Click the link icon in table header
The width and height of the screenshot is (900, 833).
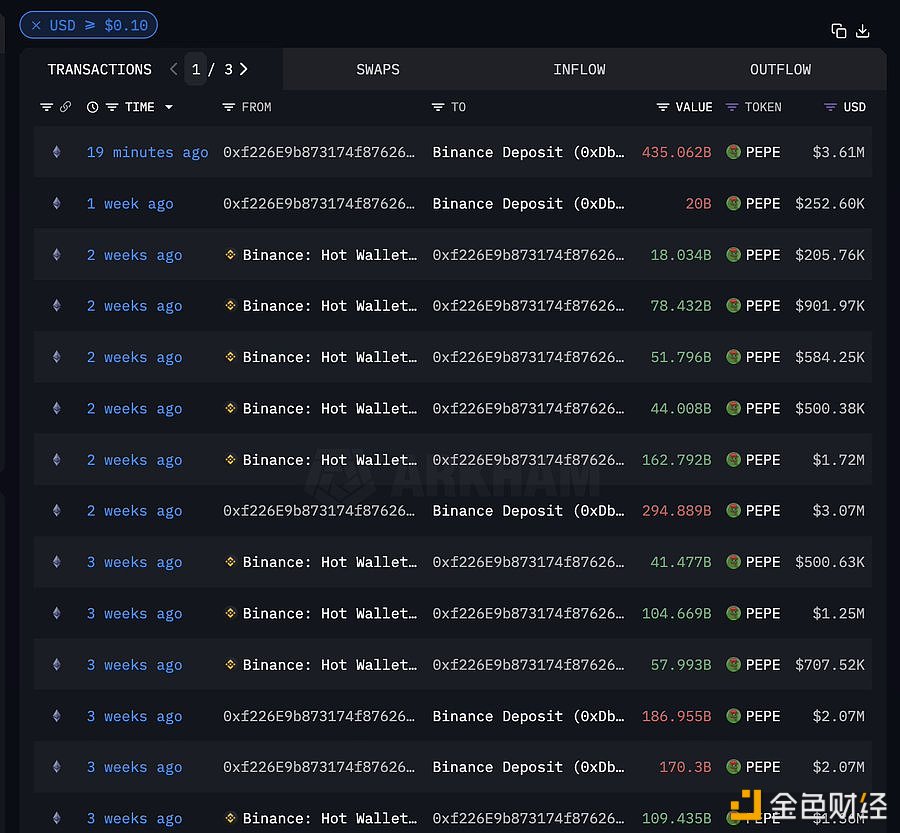point(65,107)
